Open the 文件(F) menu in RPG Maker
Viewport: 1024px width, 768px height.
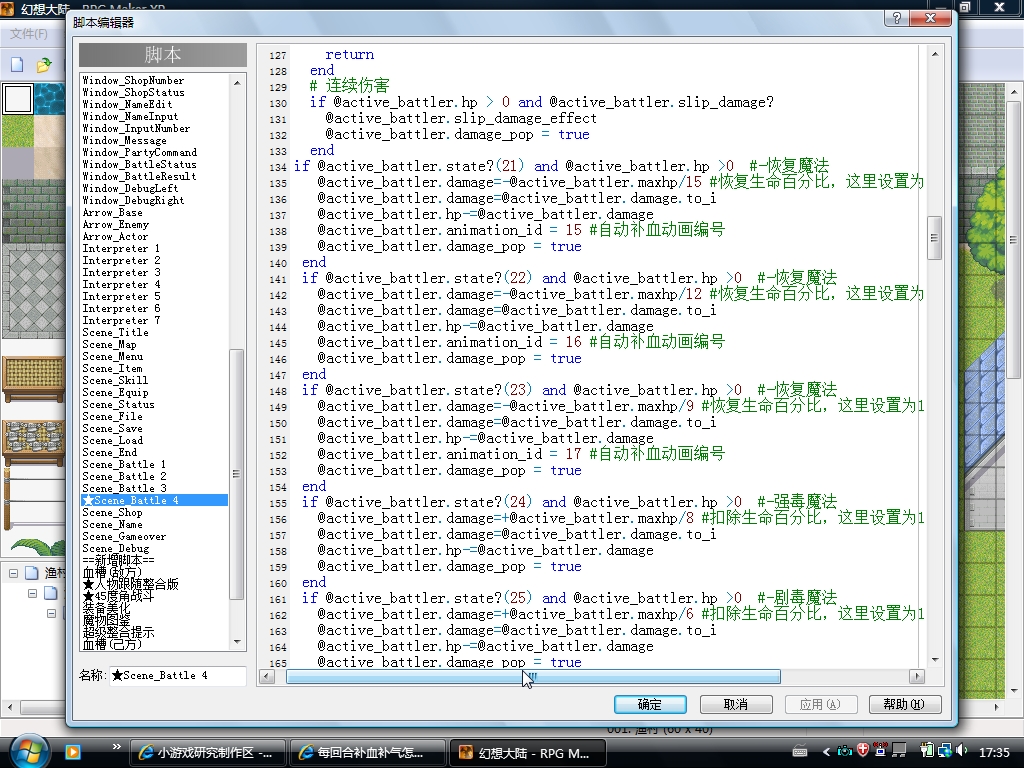click(29, 33)
